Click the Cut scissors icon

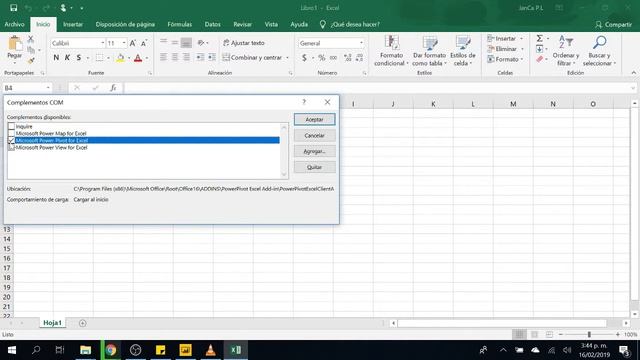[x=31, y=40]
